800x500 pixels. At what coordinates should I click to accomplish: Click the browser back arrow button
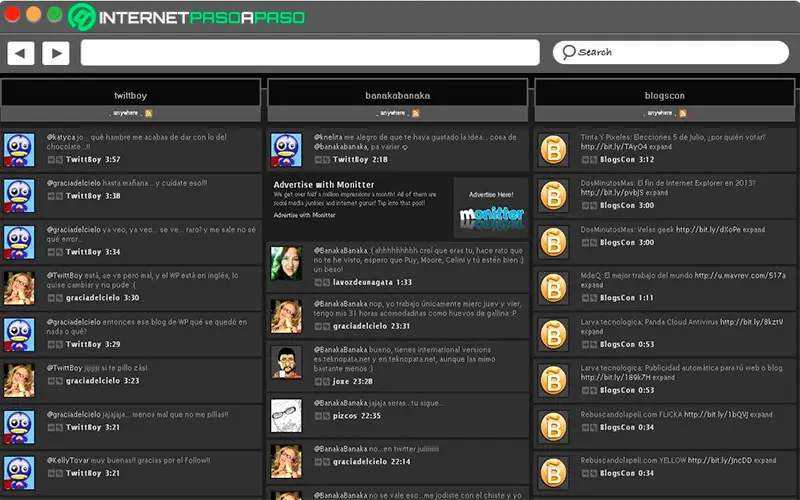pyautogui.click(x=20, y=53)
